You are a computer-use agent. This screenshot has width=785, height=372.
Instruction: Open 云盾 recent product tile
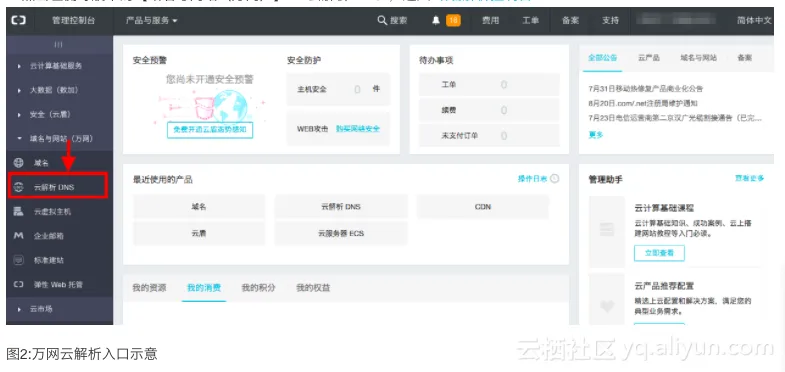(199, 233)
